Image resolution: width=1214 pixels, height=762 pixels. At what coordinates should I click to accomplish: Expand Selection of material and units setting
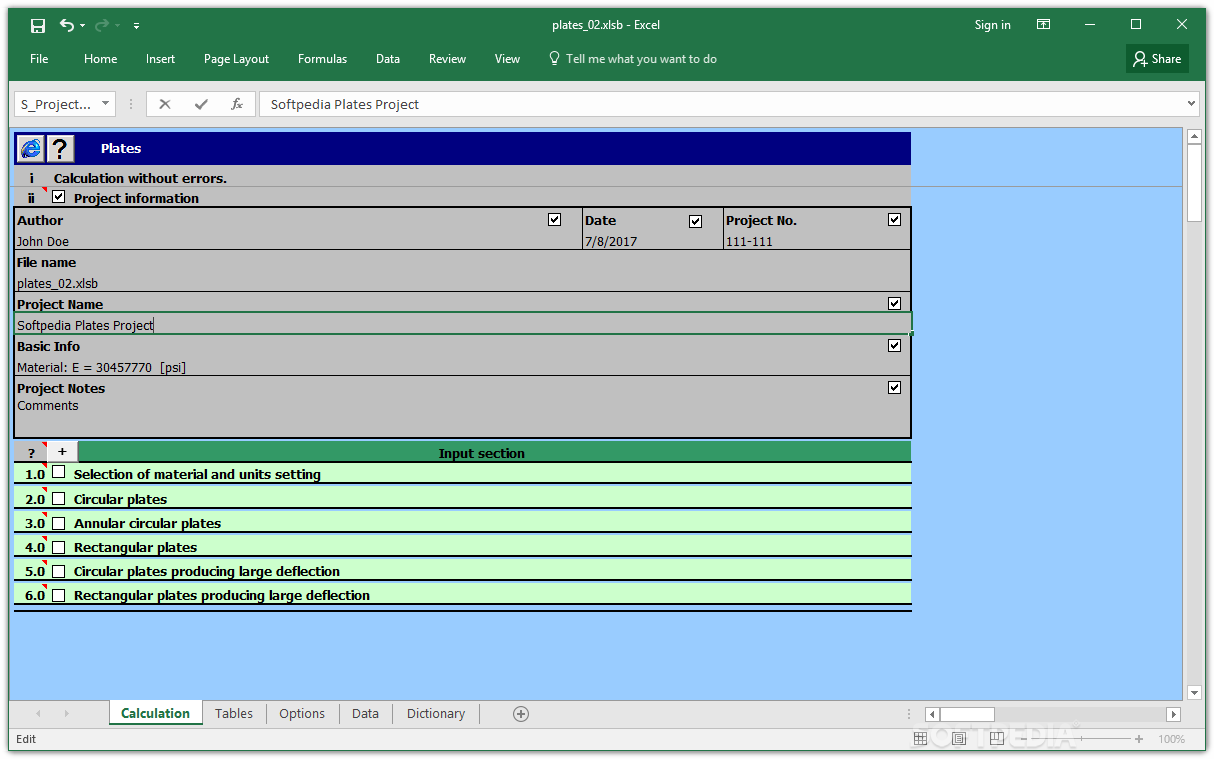pyautogui.click(x=59, y=473)
